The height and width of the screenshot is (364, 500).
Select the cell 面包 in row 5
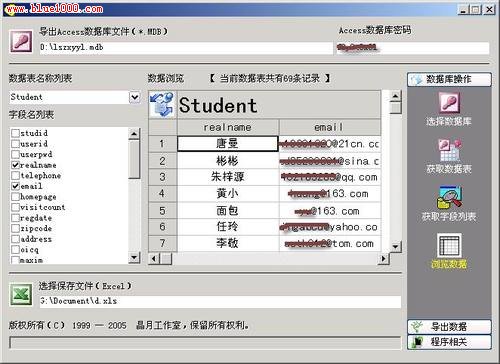tap(228, 211)
